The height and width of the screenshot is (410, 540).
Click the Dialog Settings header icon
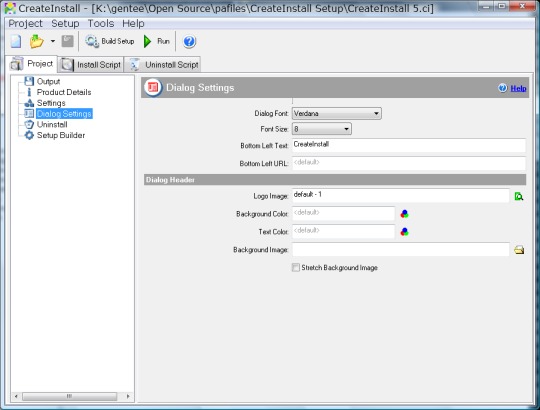pos(153,87)
